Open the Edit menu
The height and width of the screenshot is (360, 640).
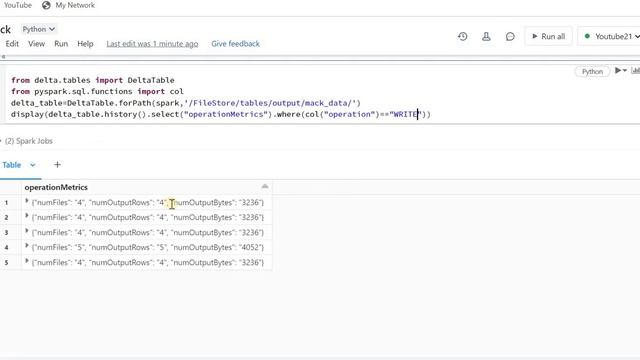[12, 44]
